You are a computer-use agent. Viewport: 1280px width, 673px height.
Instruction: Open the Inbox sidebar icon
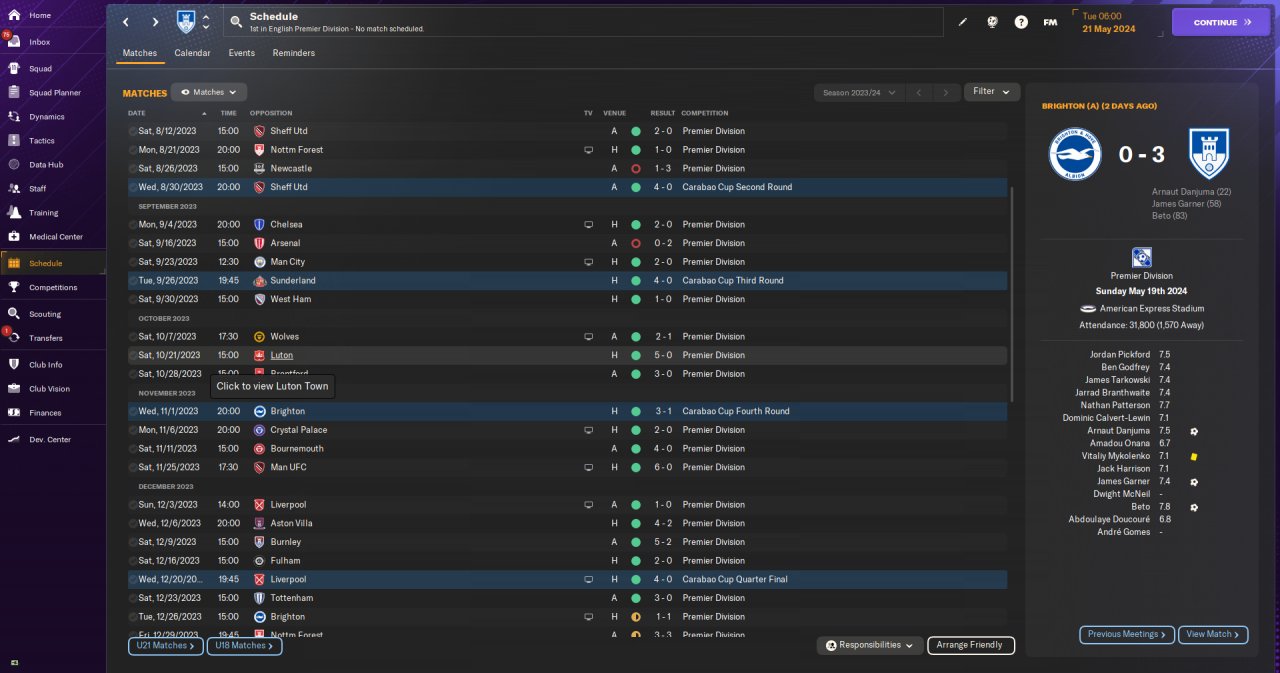pos(14,42)
